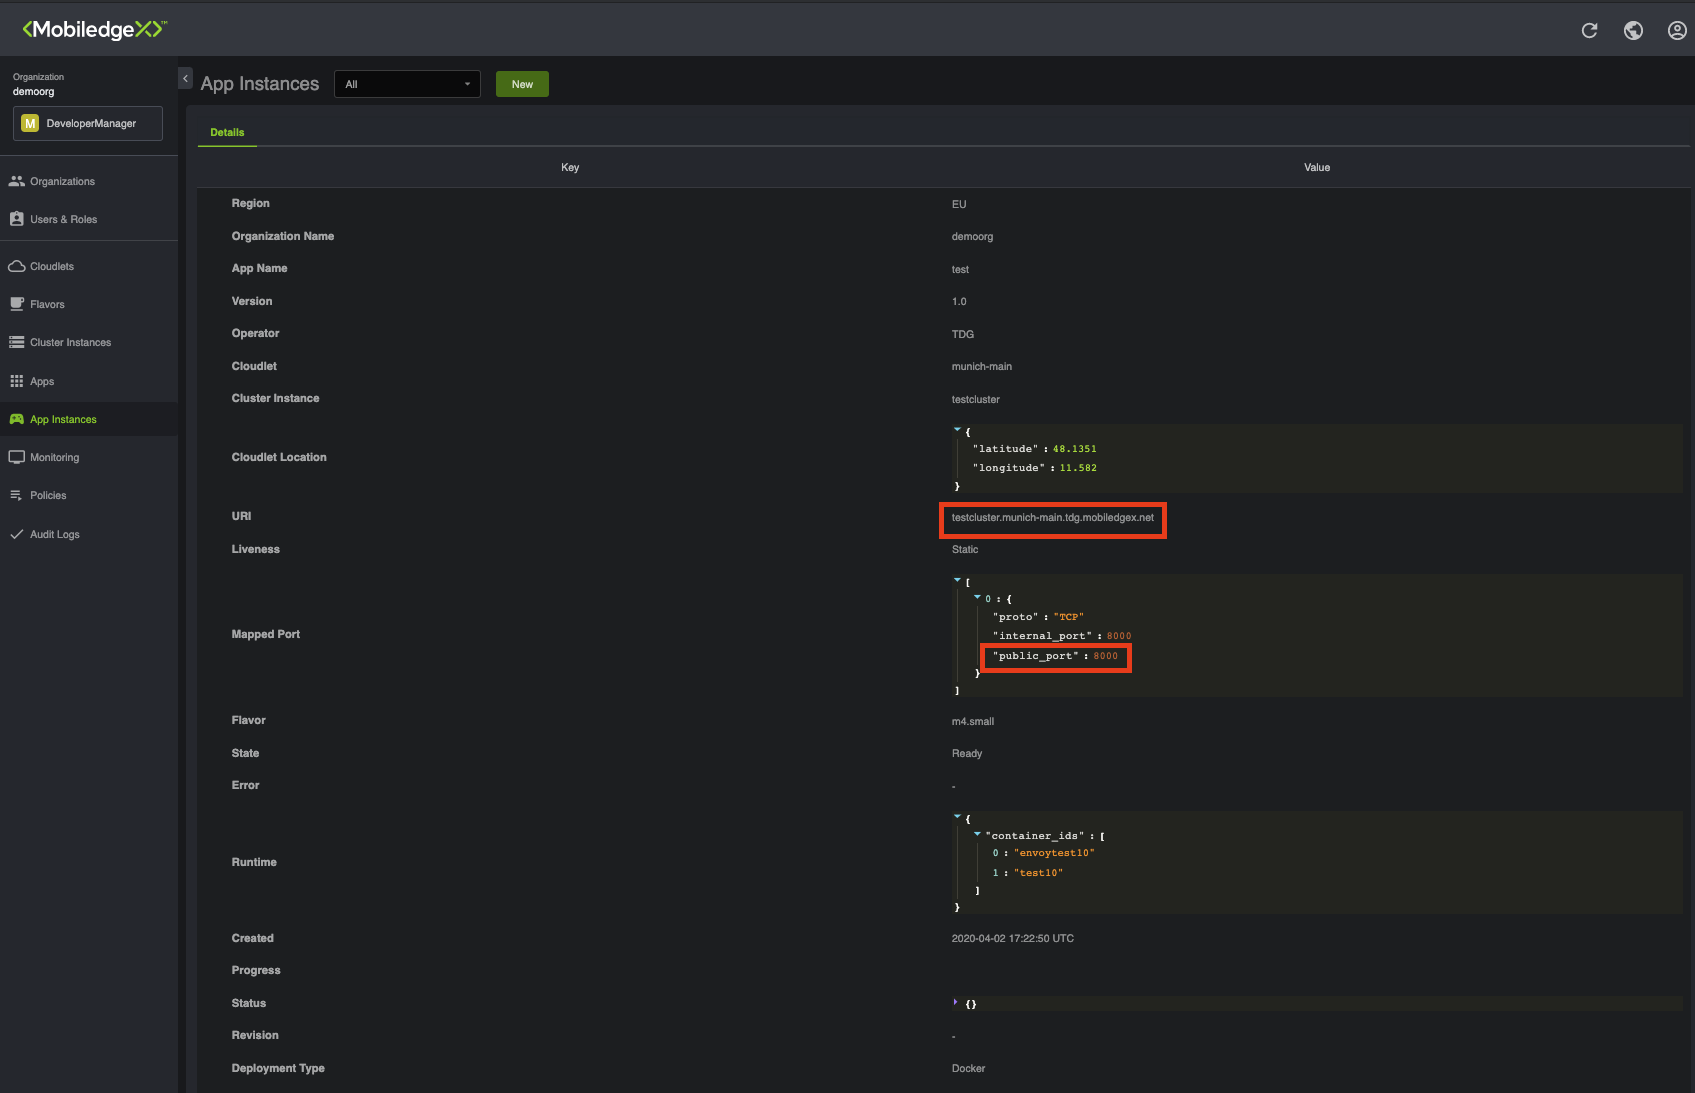Click the Cloudlets cloud icon
1695x1093 pixels.
click(x=16, y=266)
